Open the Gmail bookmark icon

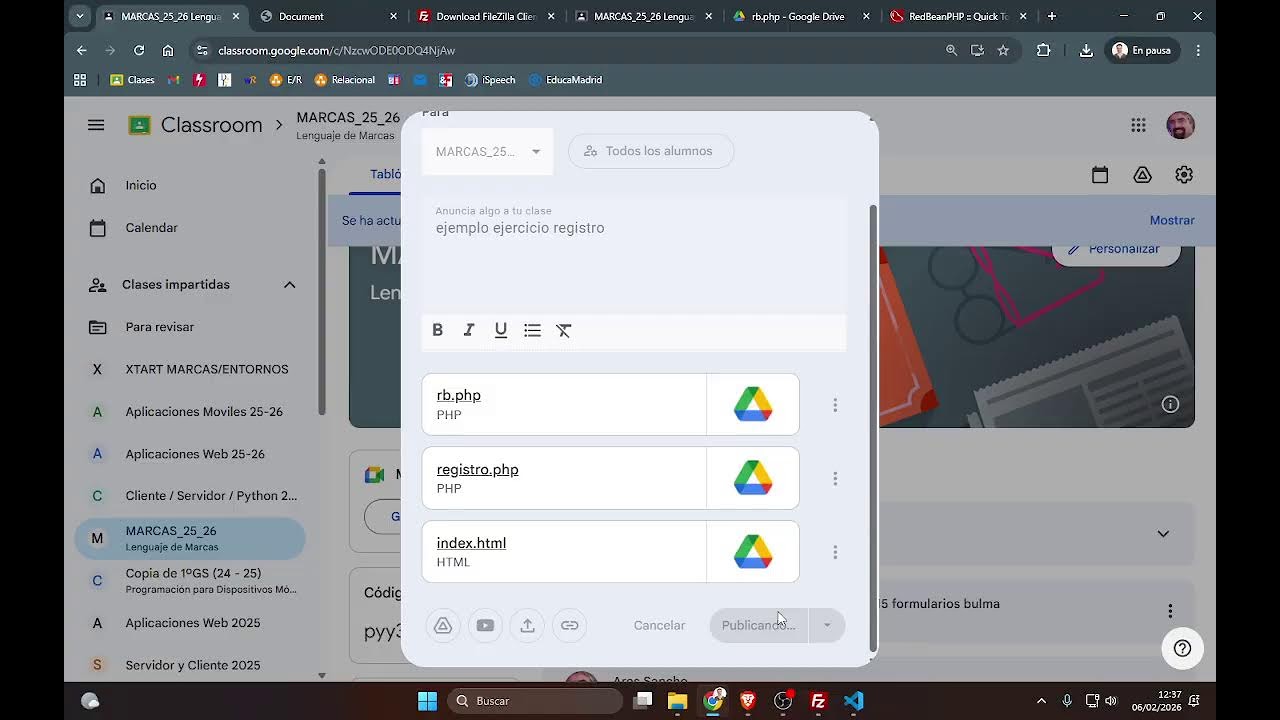173,80
